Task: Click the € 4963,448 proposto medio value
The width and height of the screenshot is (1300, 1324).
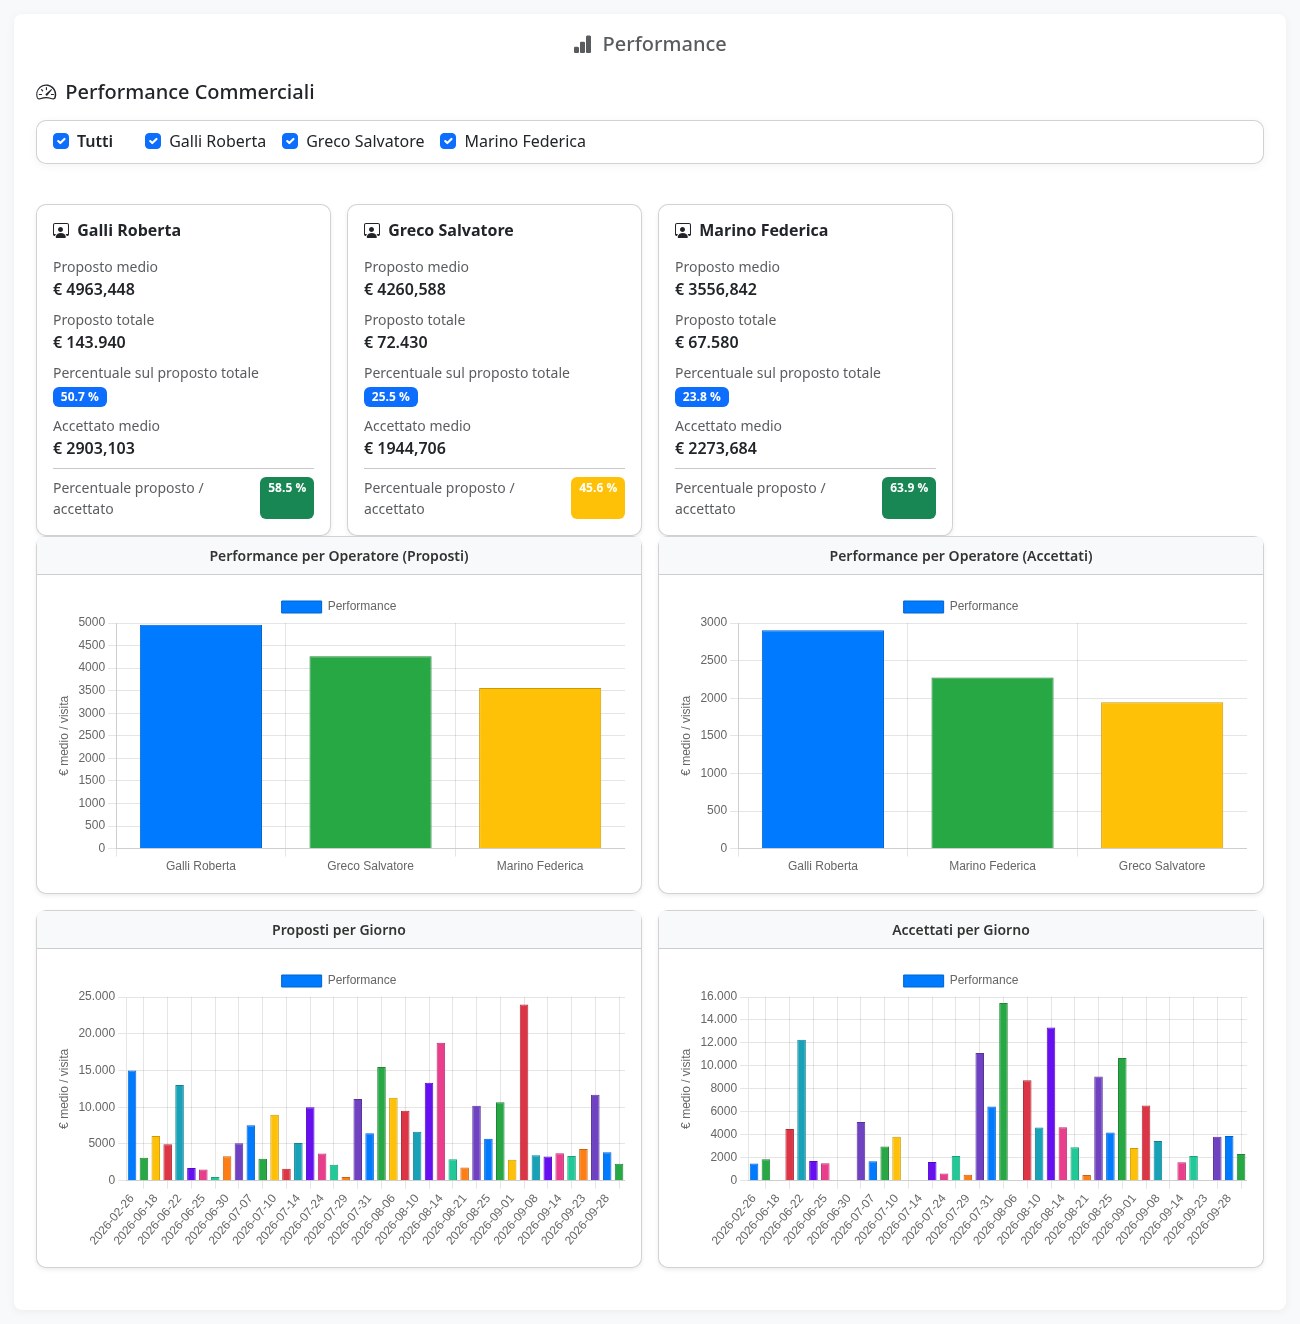Action: 94,289
